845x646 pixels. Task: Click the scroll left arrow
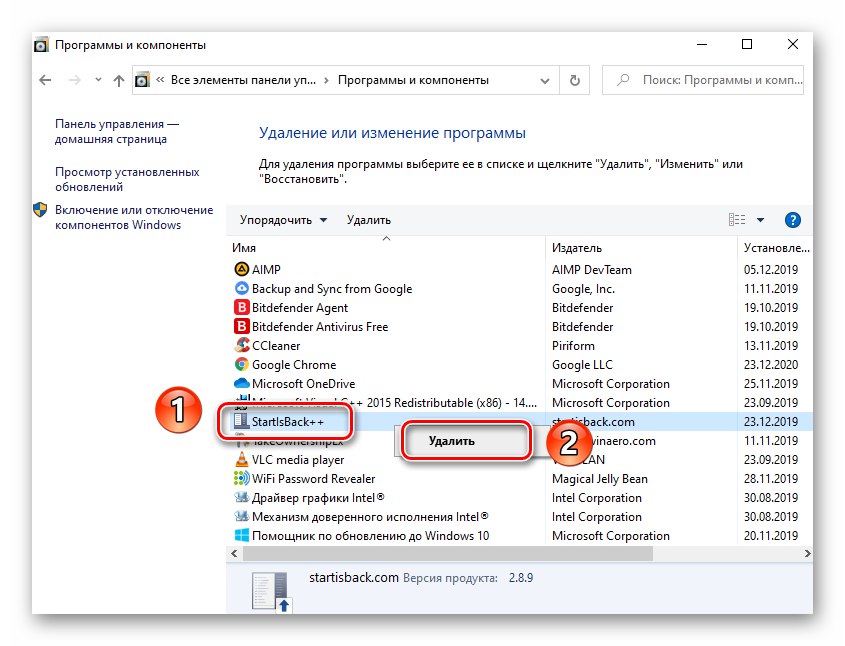234,553
